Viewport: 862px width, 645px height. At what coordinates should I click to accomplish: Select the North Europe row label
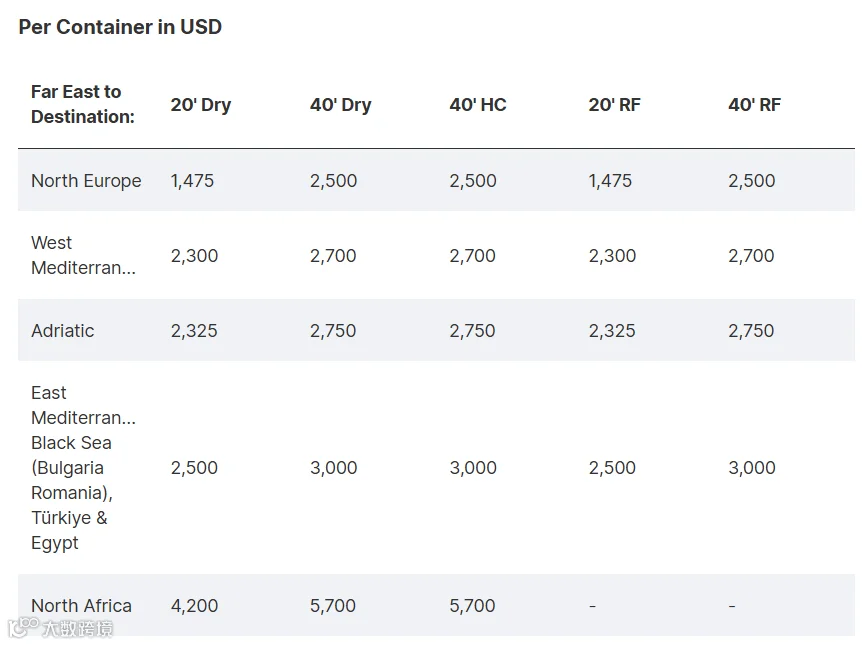pos(86,181)
